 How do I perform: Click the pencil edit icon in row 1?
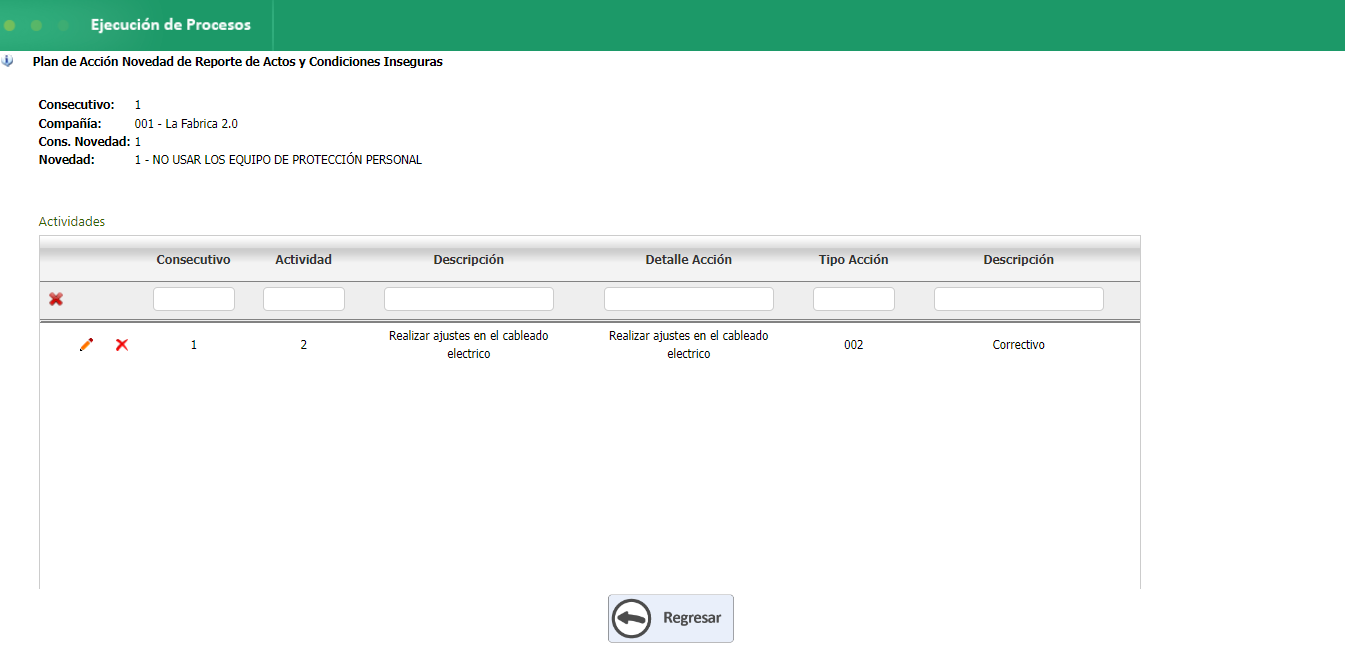coord(86,344)
